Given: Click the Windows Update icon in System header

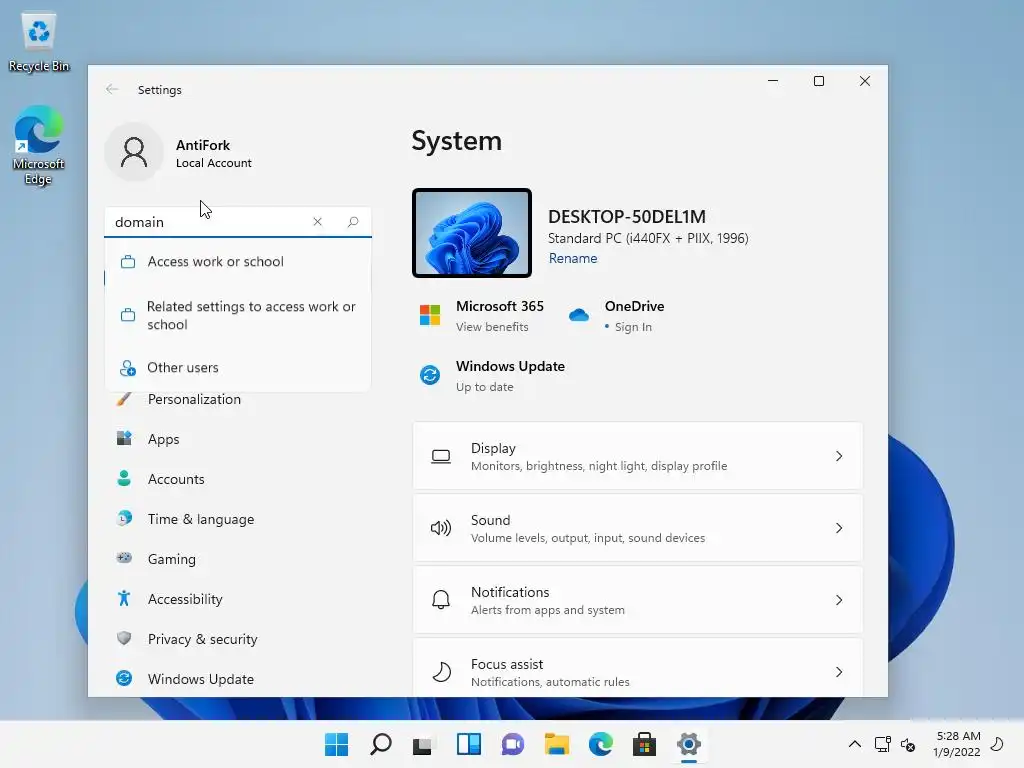Looking at the screenshot, I should point(430,376).
